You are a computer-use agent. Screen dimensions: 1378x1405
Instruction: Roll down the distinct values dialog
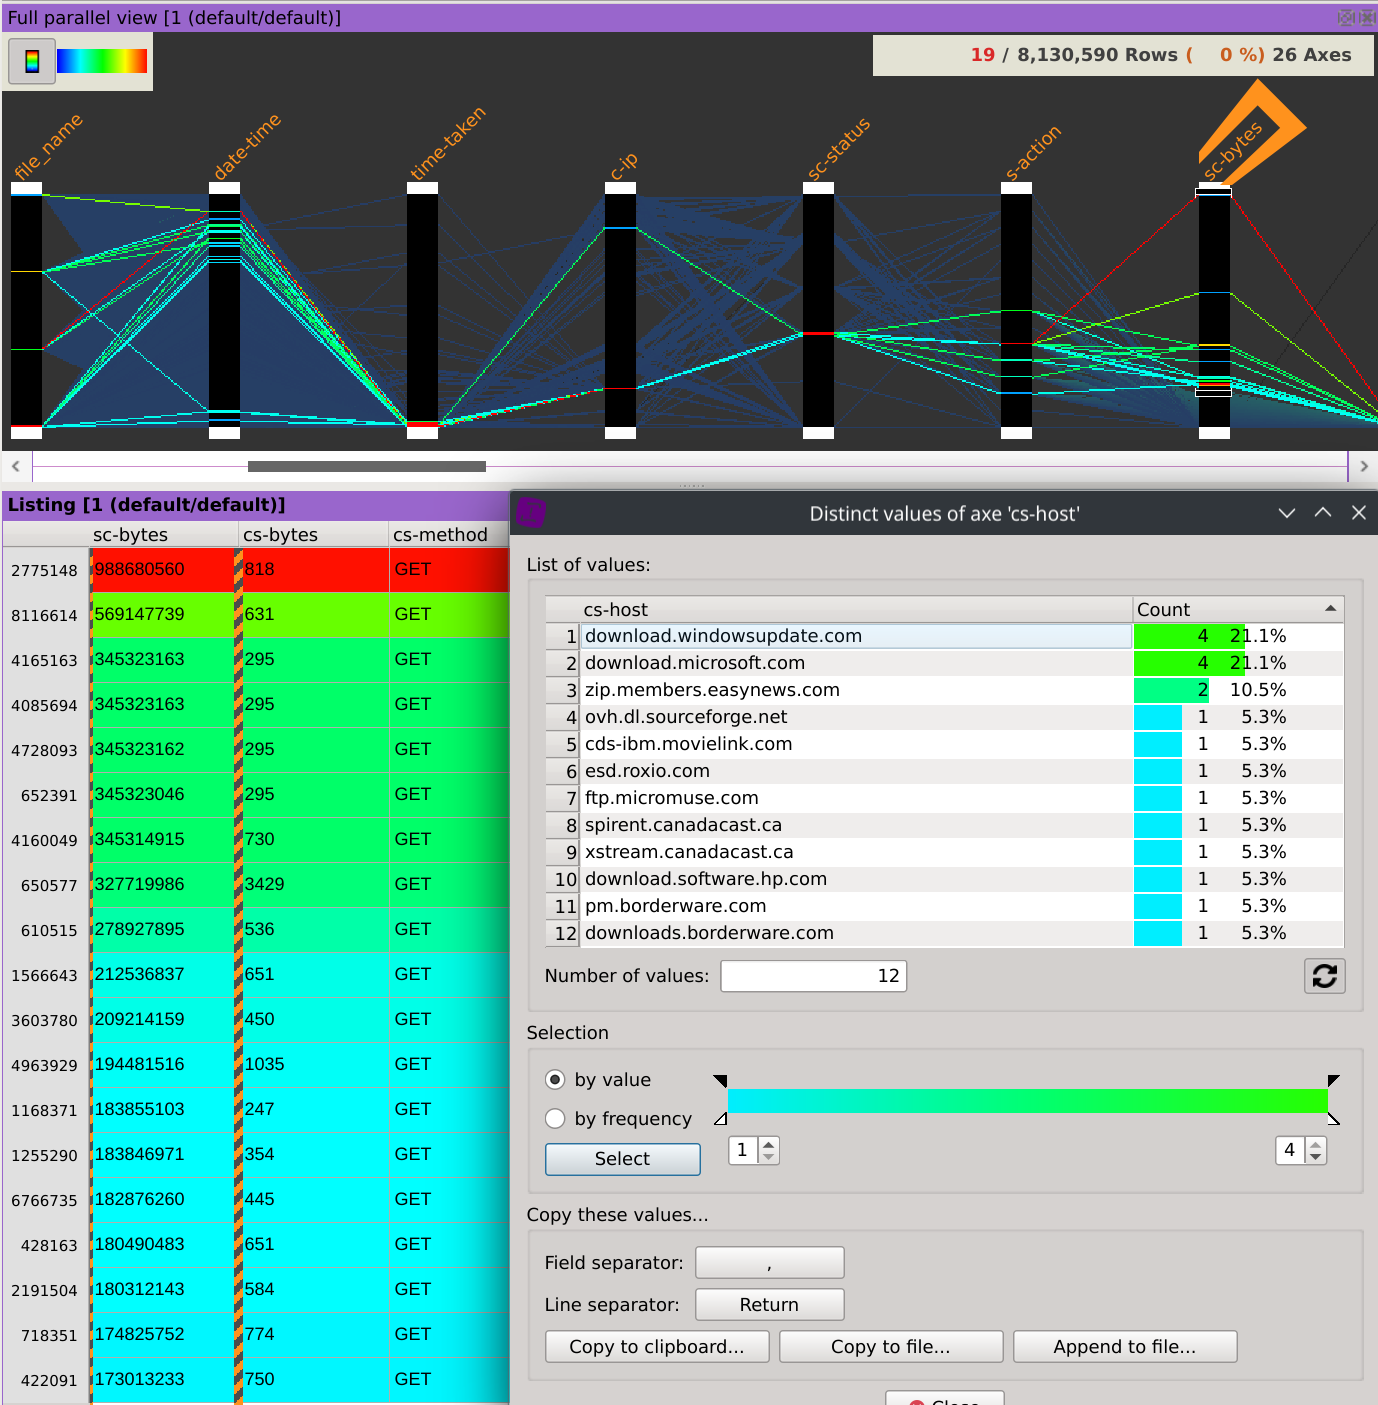click(x=1287, y=513)
